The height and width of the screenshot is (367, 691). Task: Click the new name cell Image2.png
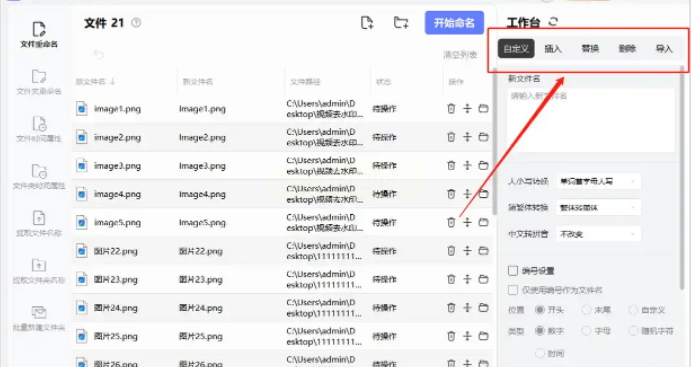(x=202, y=137)
